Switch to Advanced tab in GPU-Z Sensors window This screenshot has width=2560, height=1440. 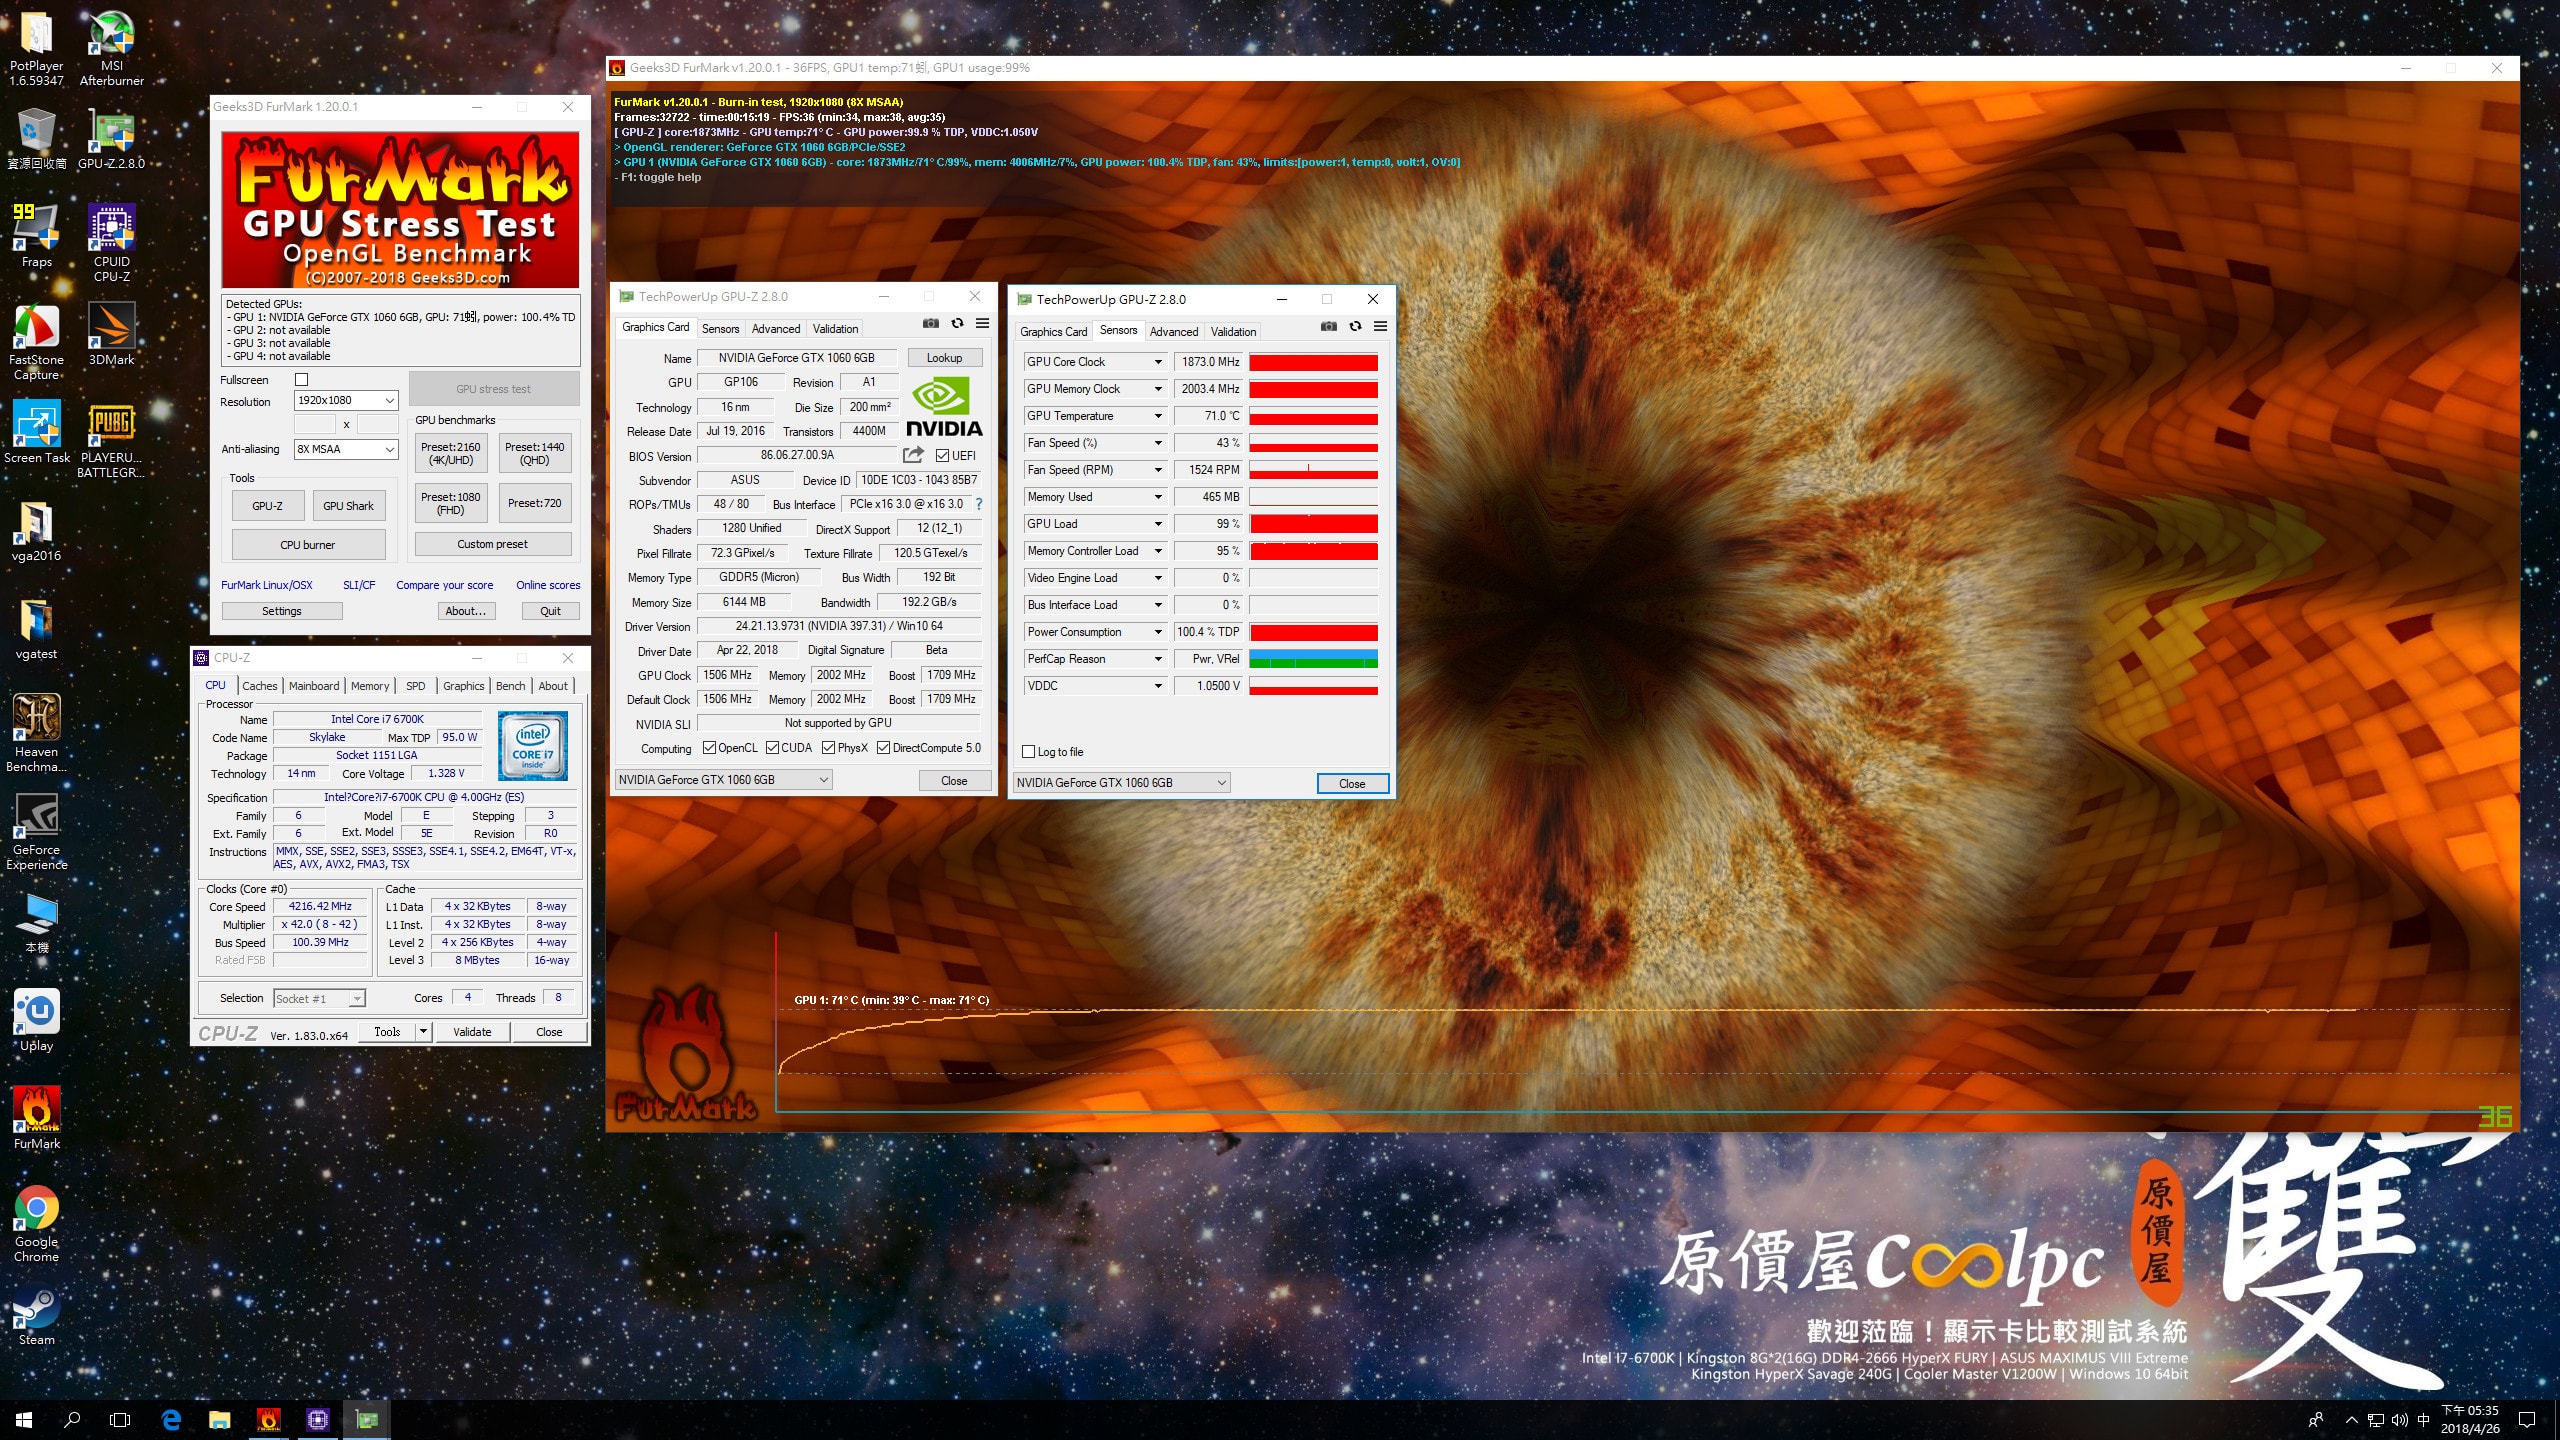(x=1173, y=332)
